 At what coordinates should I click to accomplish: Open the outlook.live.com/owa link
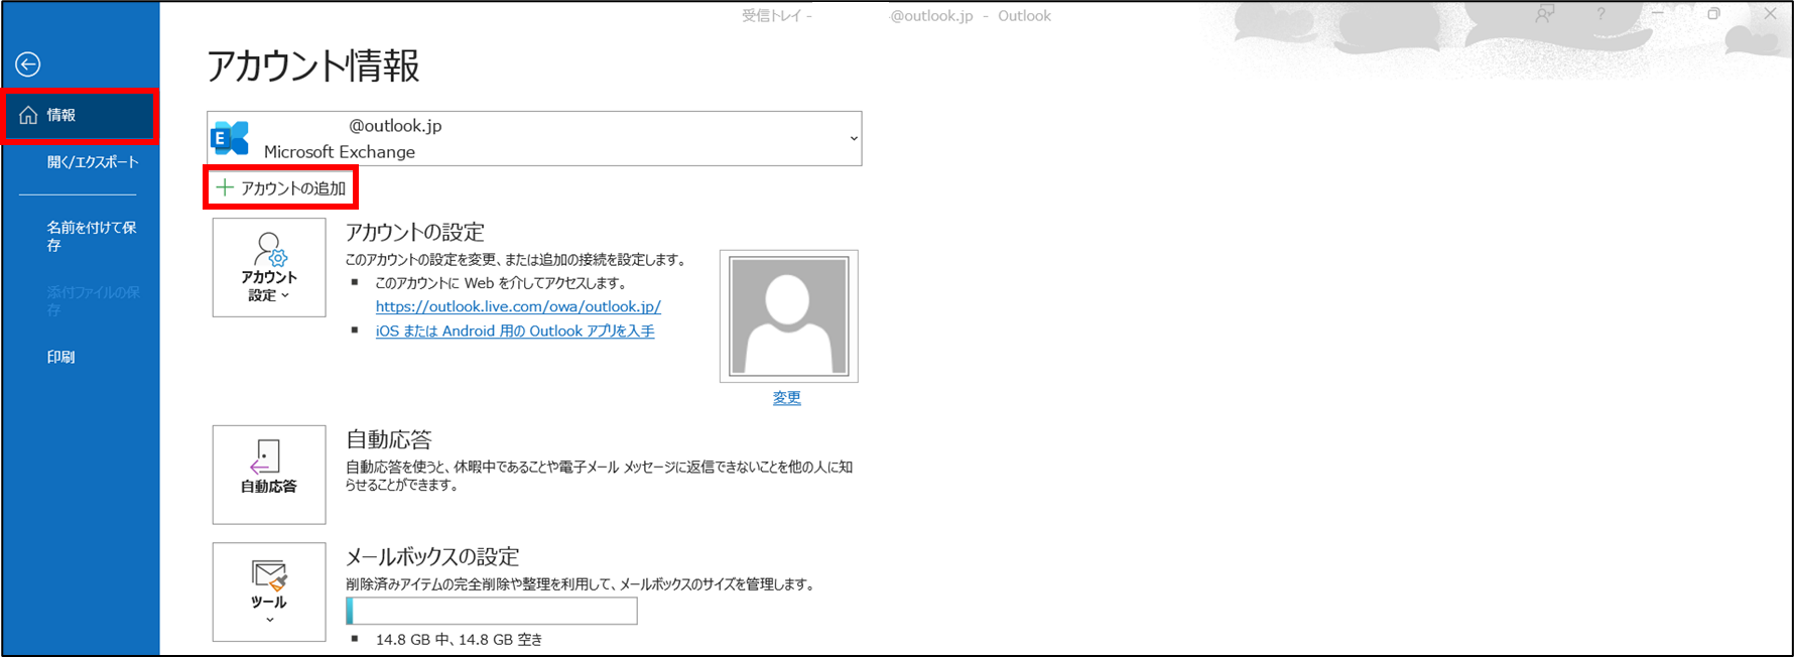point(518,307)
